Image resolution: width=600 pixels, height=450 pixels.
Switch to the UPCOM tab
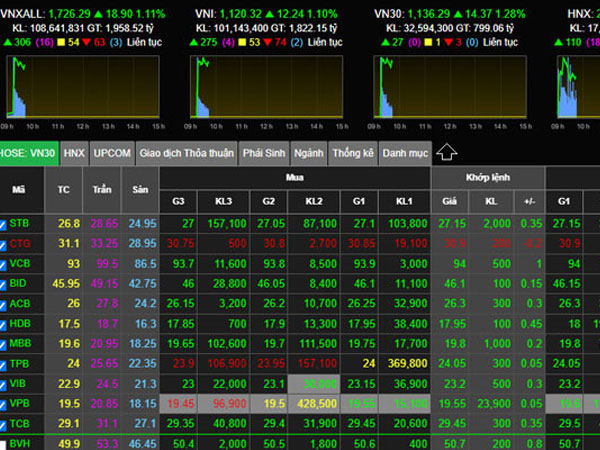(112, 153)
